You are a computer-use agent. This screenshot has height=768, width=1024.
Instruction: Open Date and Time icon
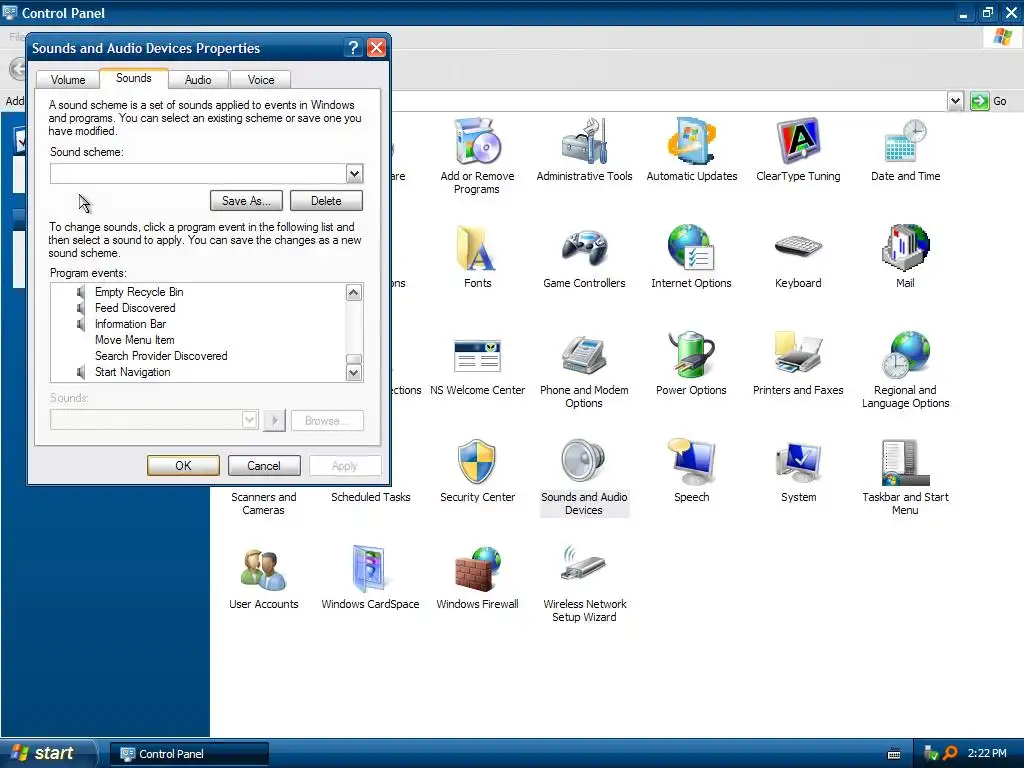click(905, 142)
